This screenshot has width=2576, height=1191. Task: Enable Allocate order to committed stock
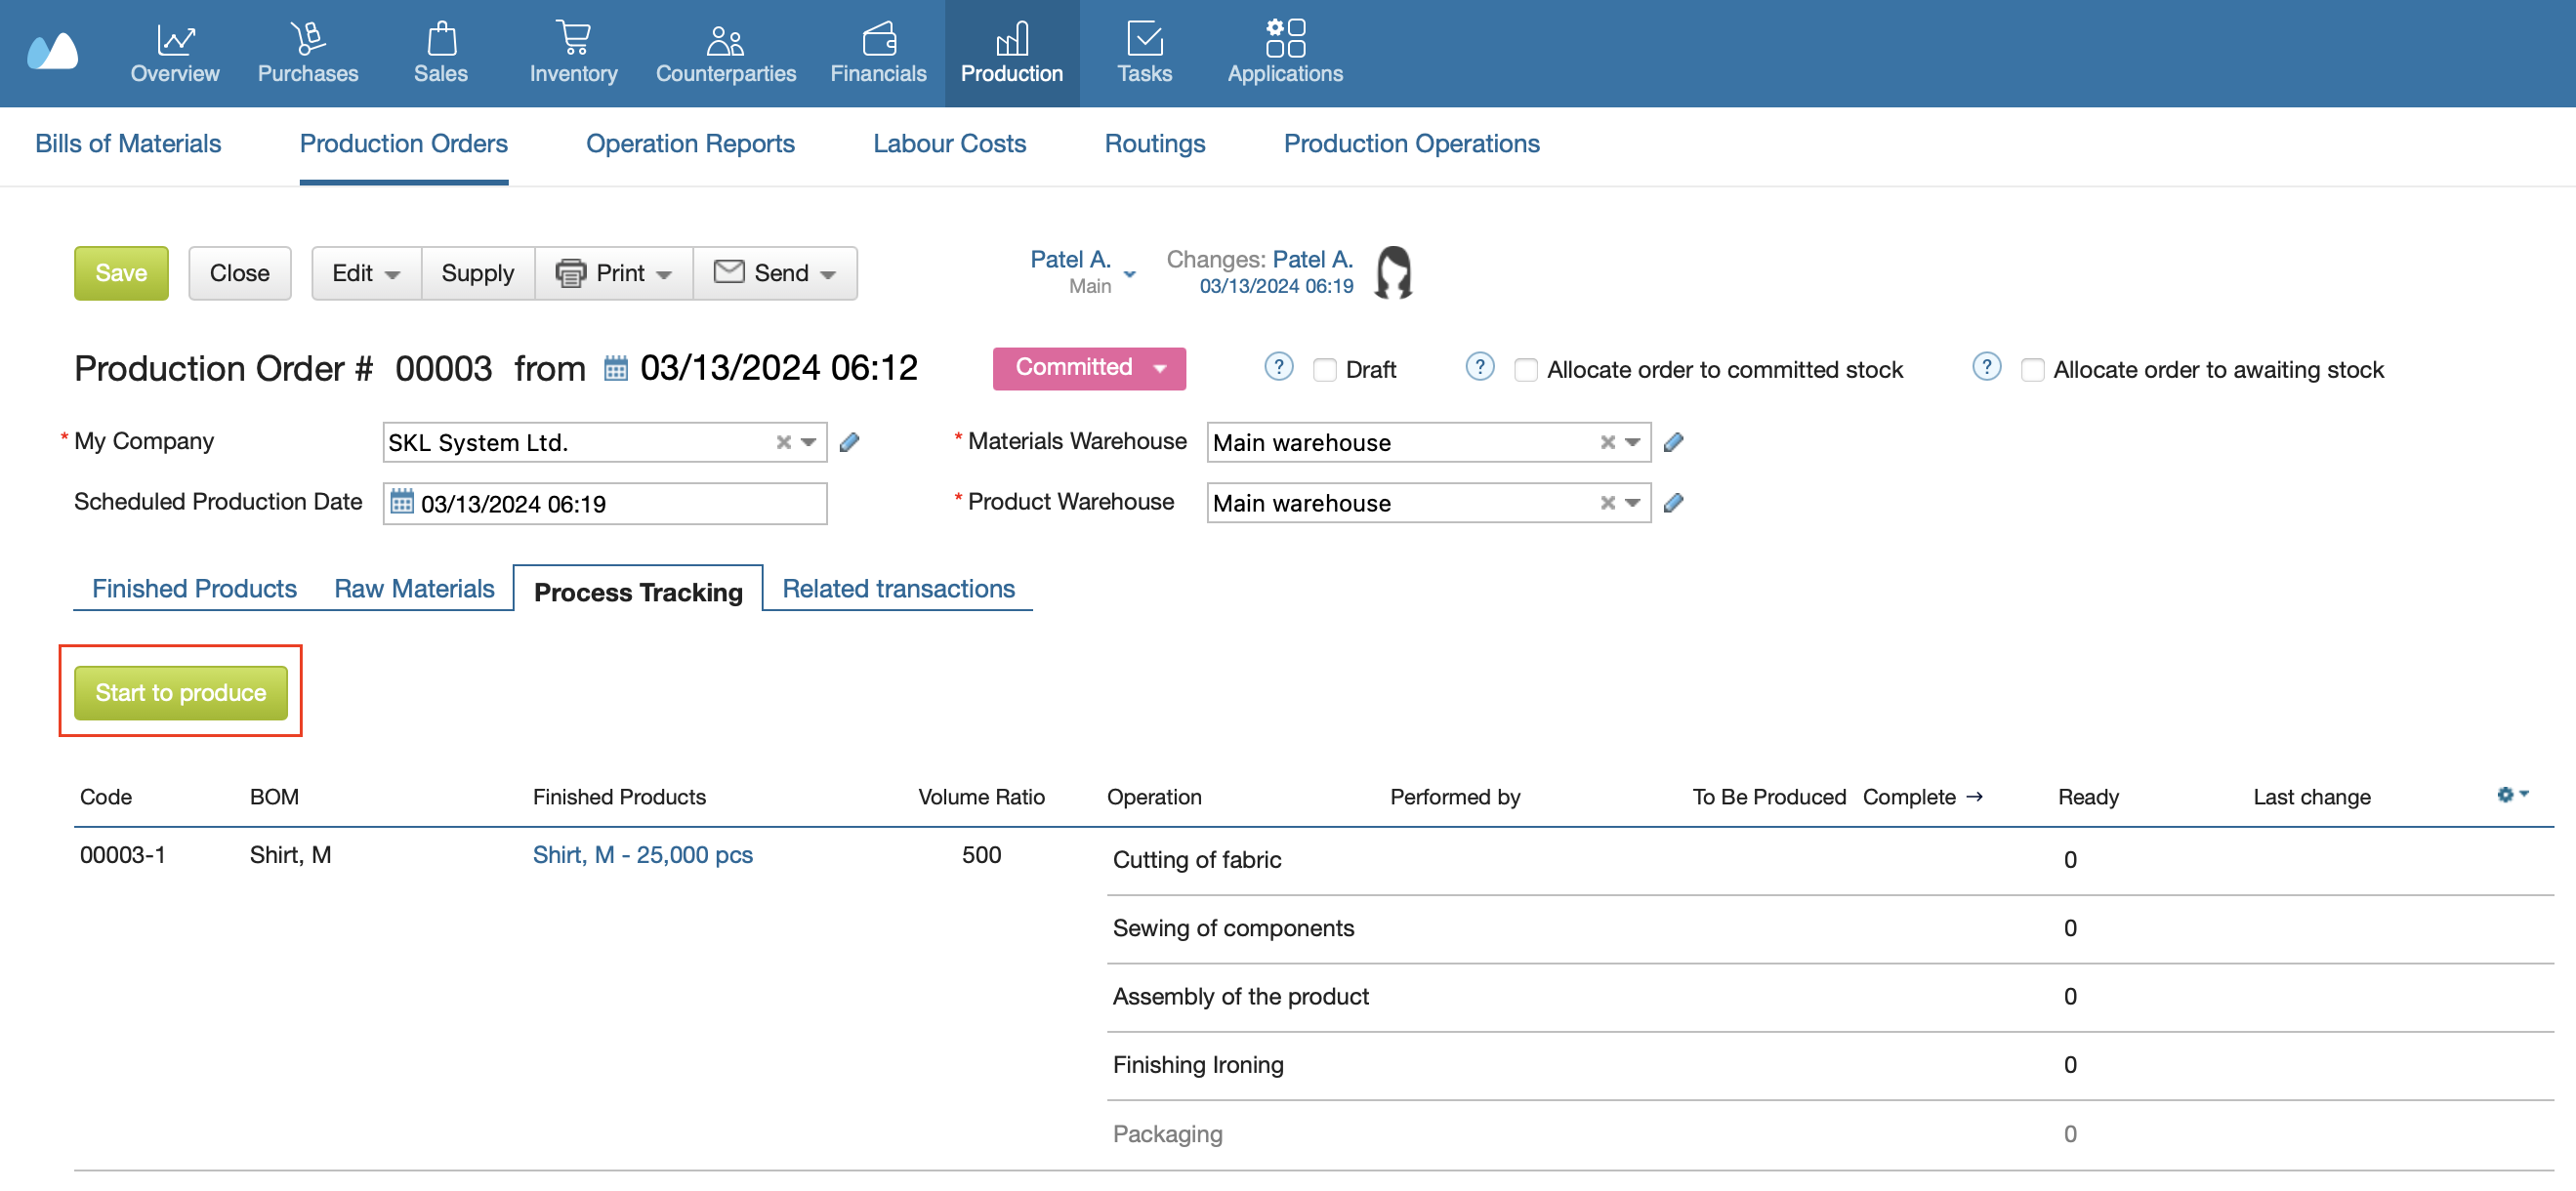pos(1526,370)
